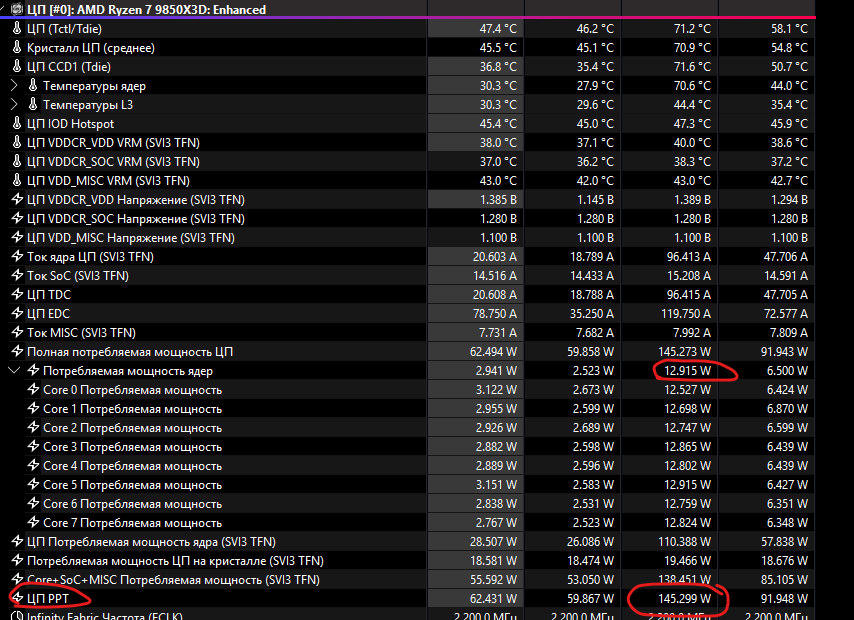Viewport: 854px width, 620px height.
Task: Collapse the Потребляемая мощность ядер group
Action: [14, 371]
